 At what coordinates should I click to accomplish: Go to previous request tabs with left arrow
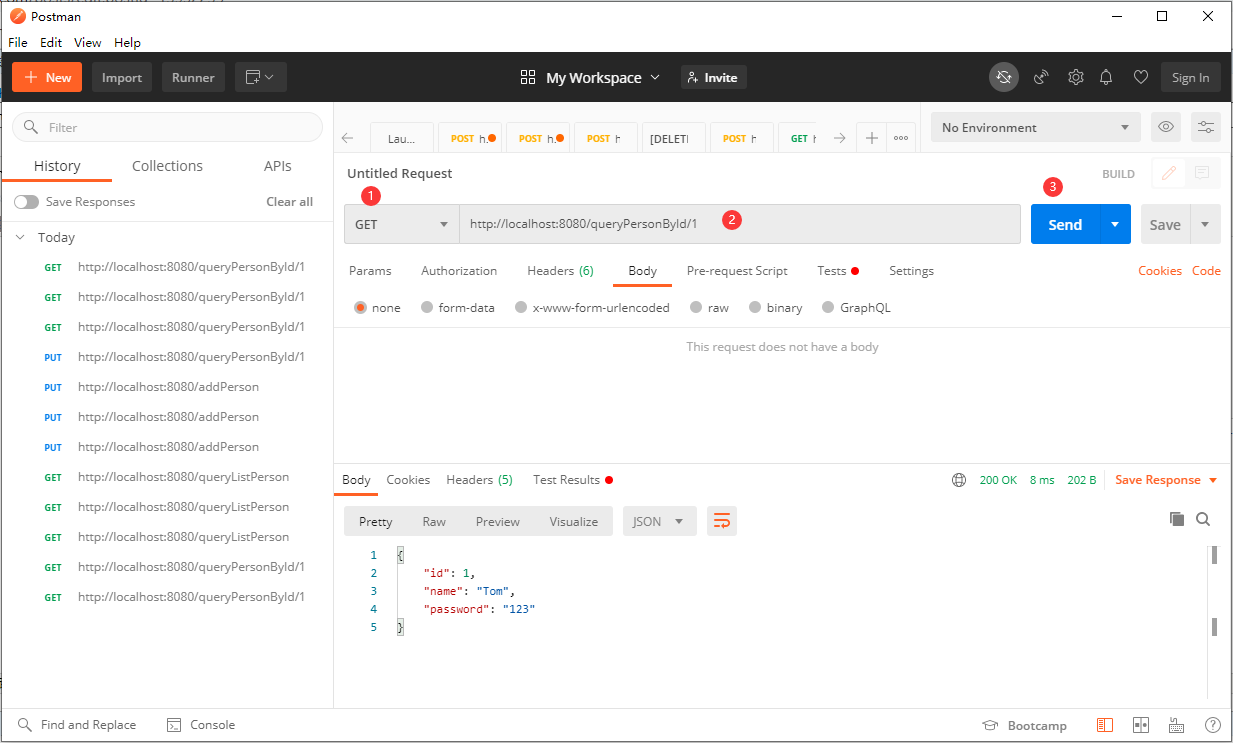[x=348, y=138]
